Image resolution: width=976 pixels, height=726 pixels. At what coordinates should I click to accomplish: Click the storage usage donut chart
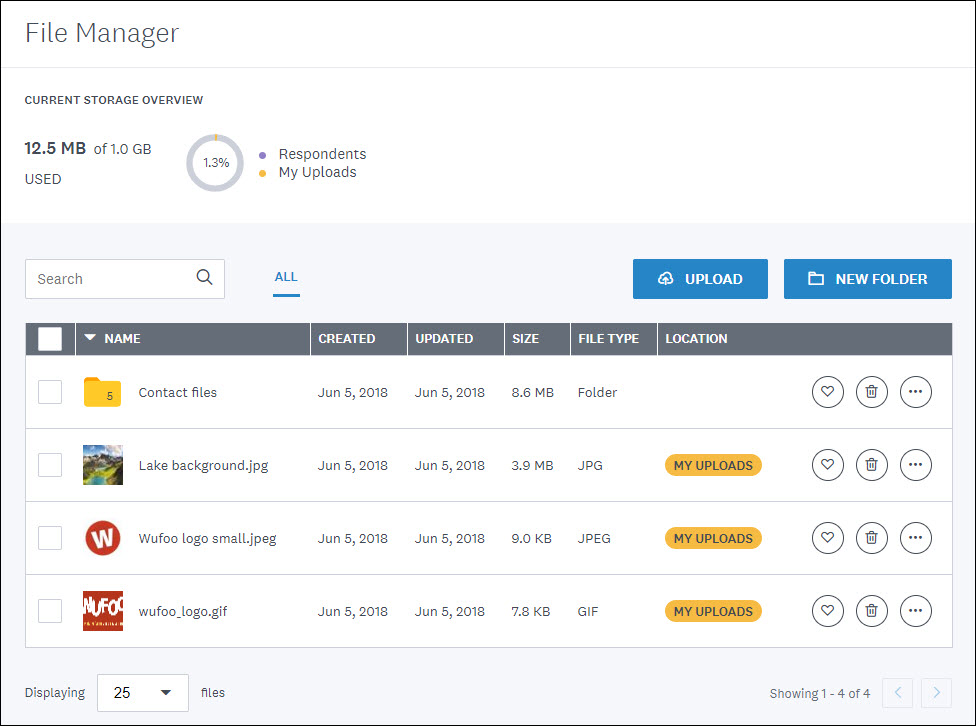(x=214, y=162)
